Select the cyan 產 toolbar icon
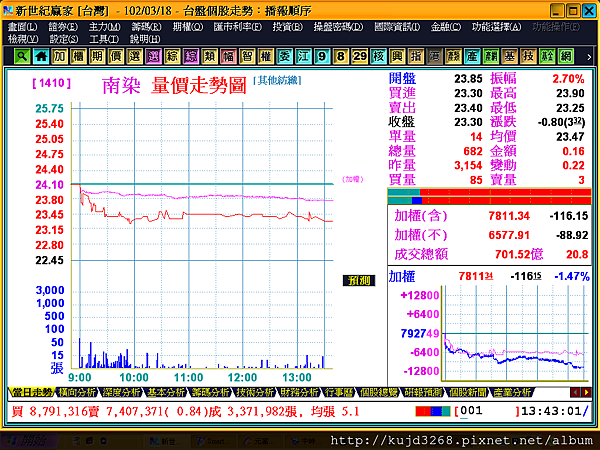The height and width of the screenshot is (450, 600). coord(472,57)
